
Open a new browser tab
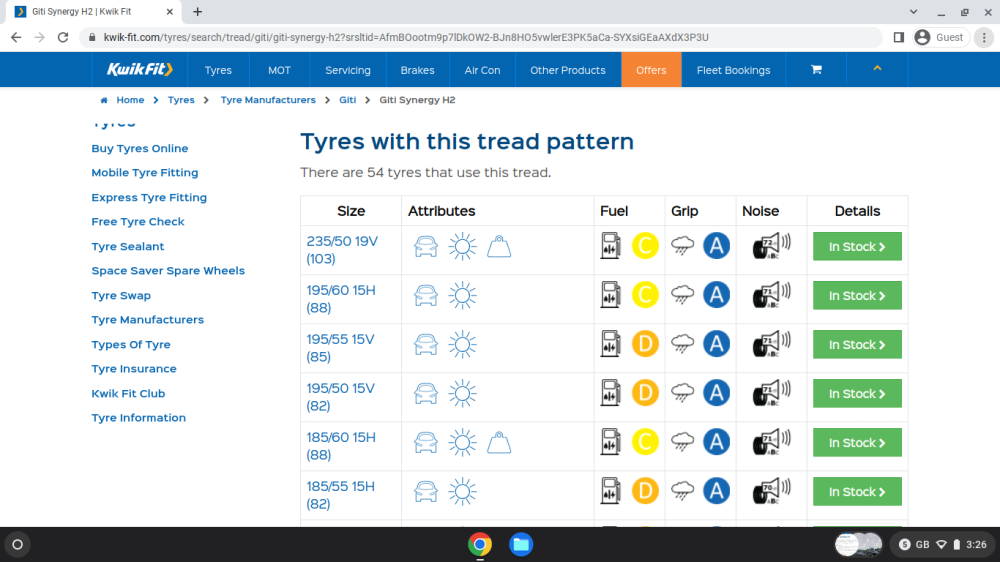click(x=198, y=11)
